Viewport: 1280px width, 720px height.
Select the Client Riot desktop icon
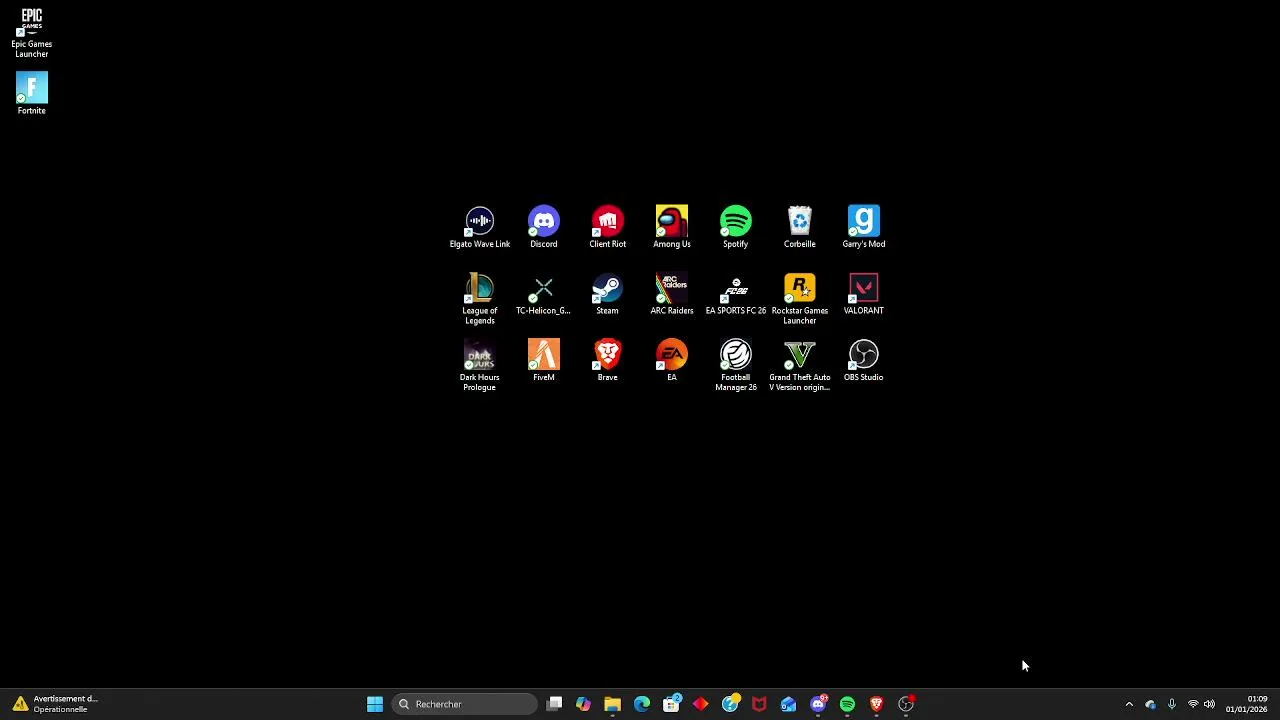pyautogui.click(x=607, y=227)
